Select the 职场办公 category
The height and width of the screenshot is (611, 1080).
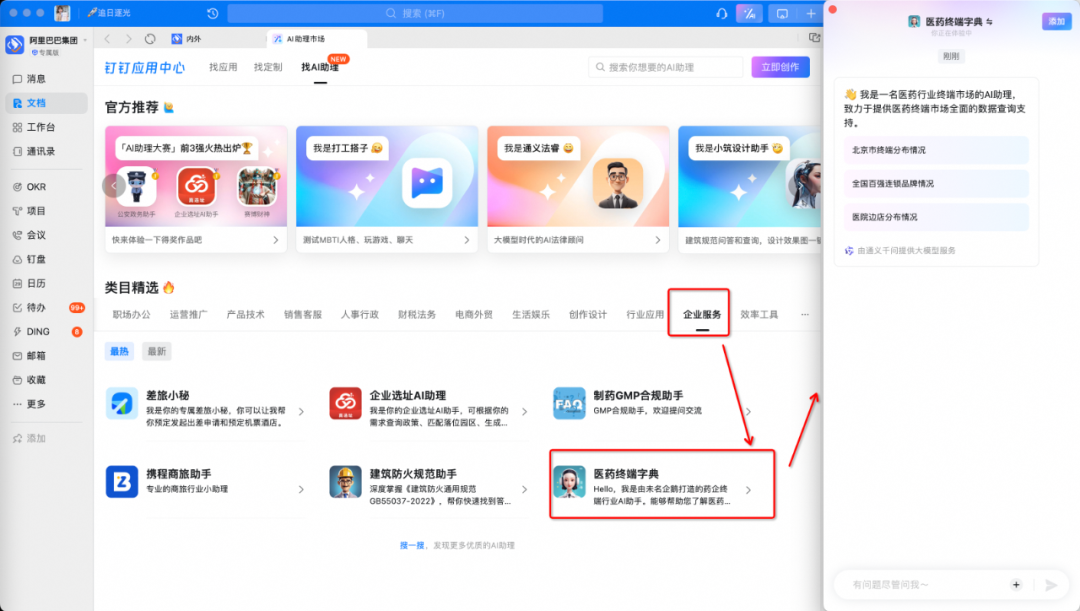tap(132, 315)
